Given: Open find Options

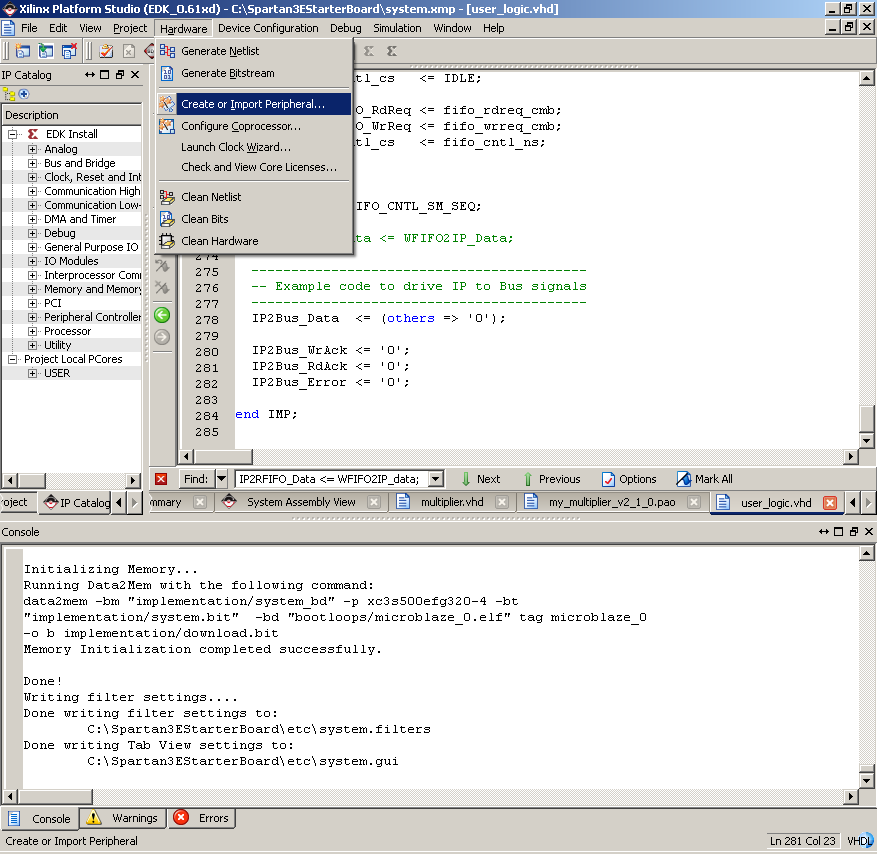Looking at the screenshot, I should point(629,479).
